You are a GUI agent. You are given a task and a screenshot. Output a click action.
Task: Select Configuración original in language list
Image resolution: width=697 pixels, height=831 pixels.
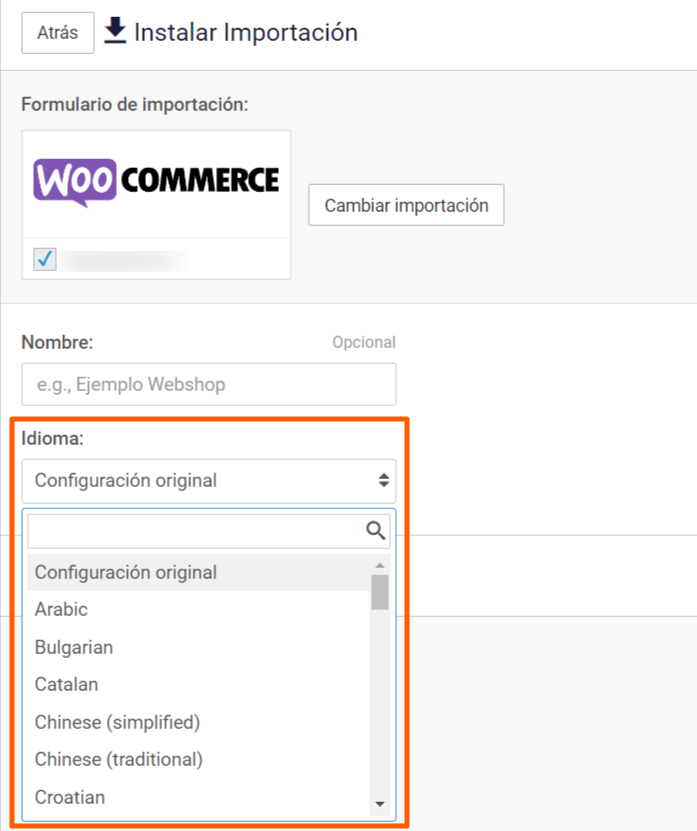[199, 572]
